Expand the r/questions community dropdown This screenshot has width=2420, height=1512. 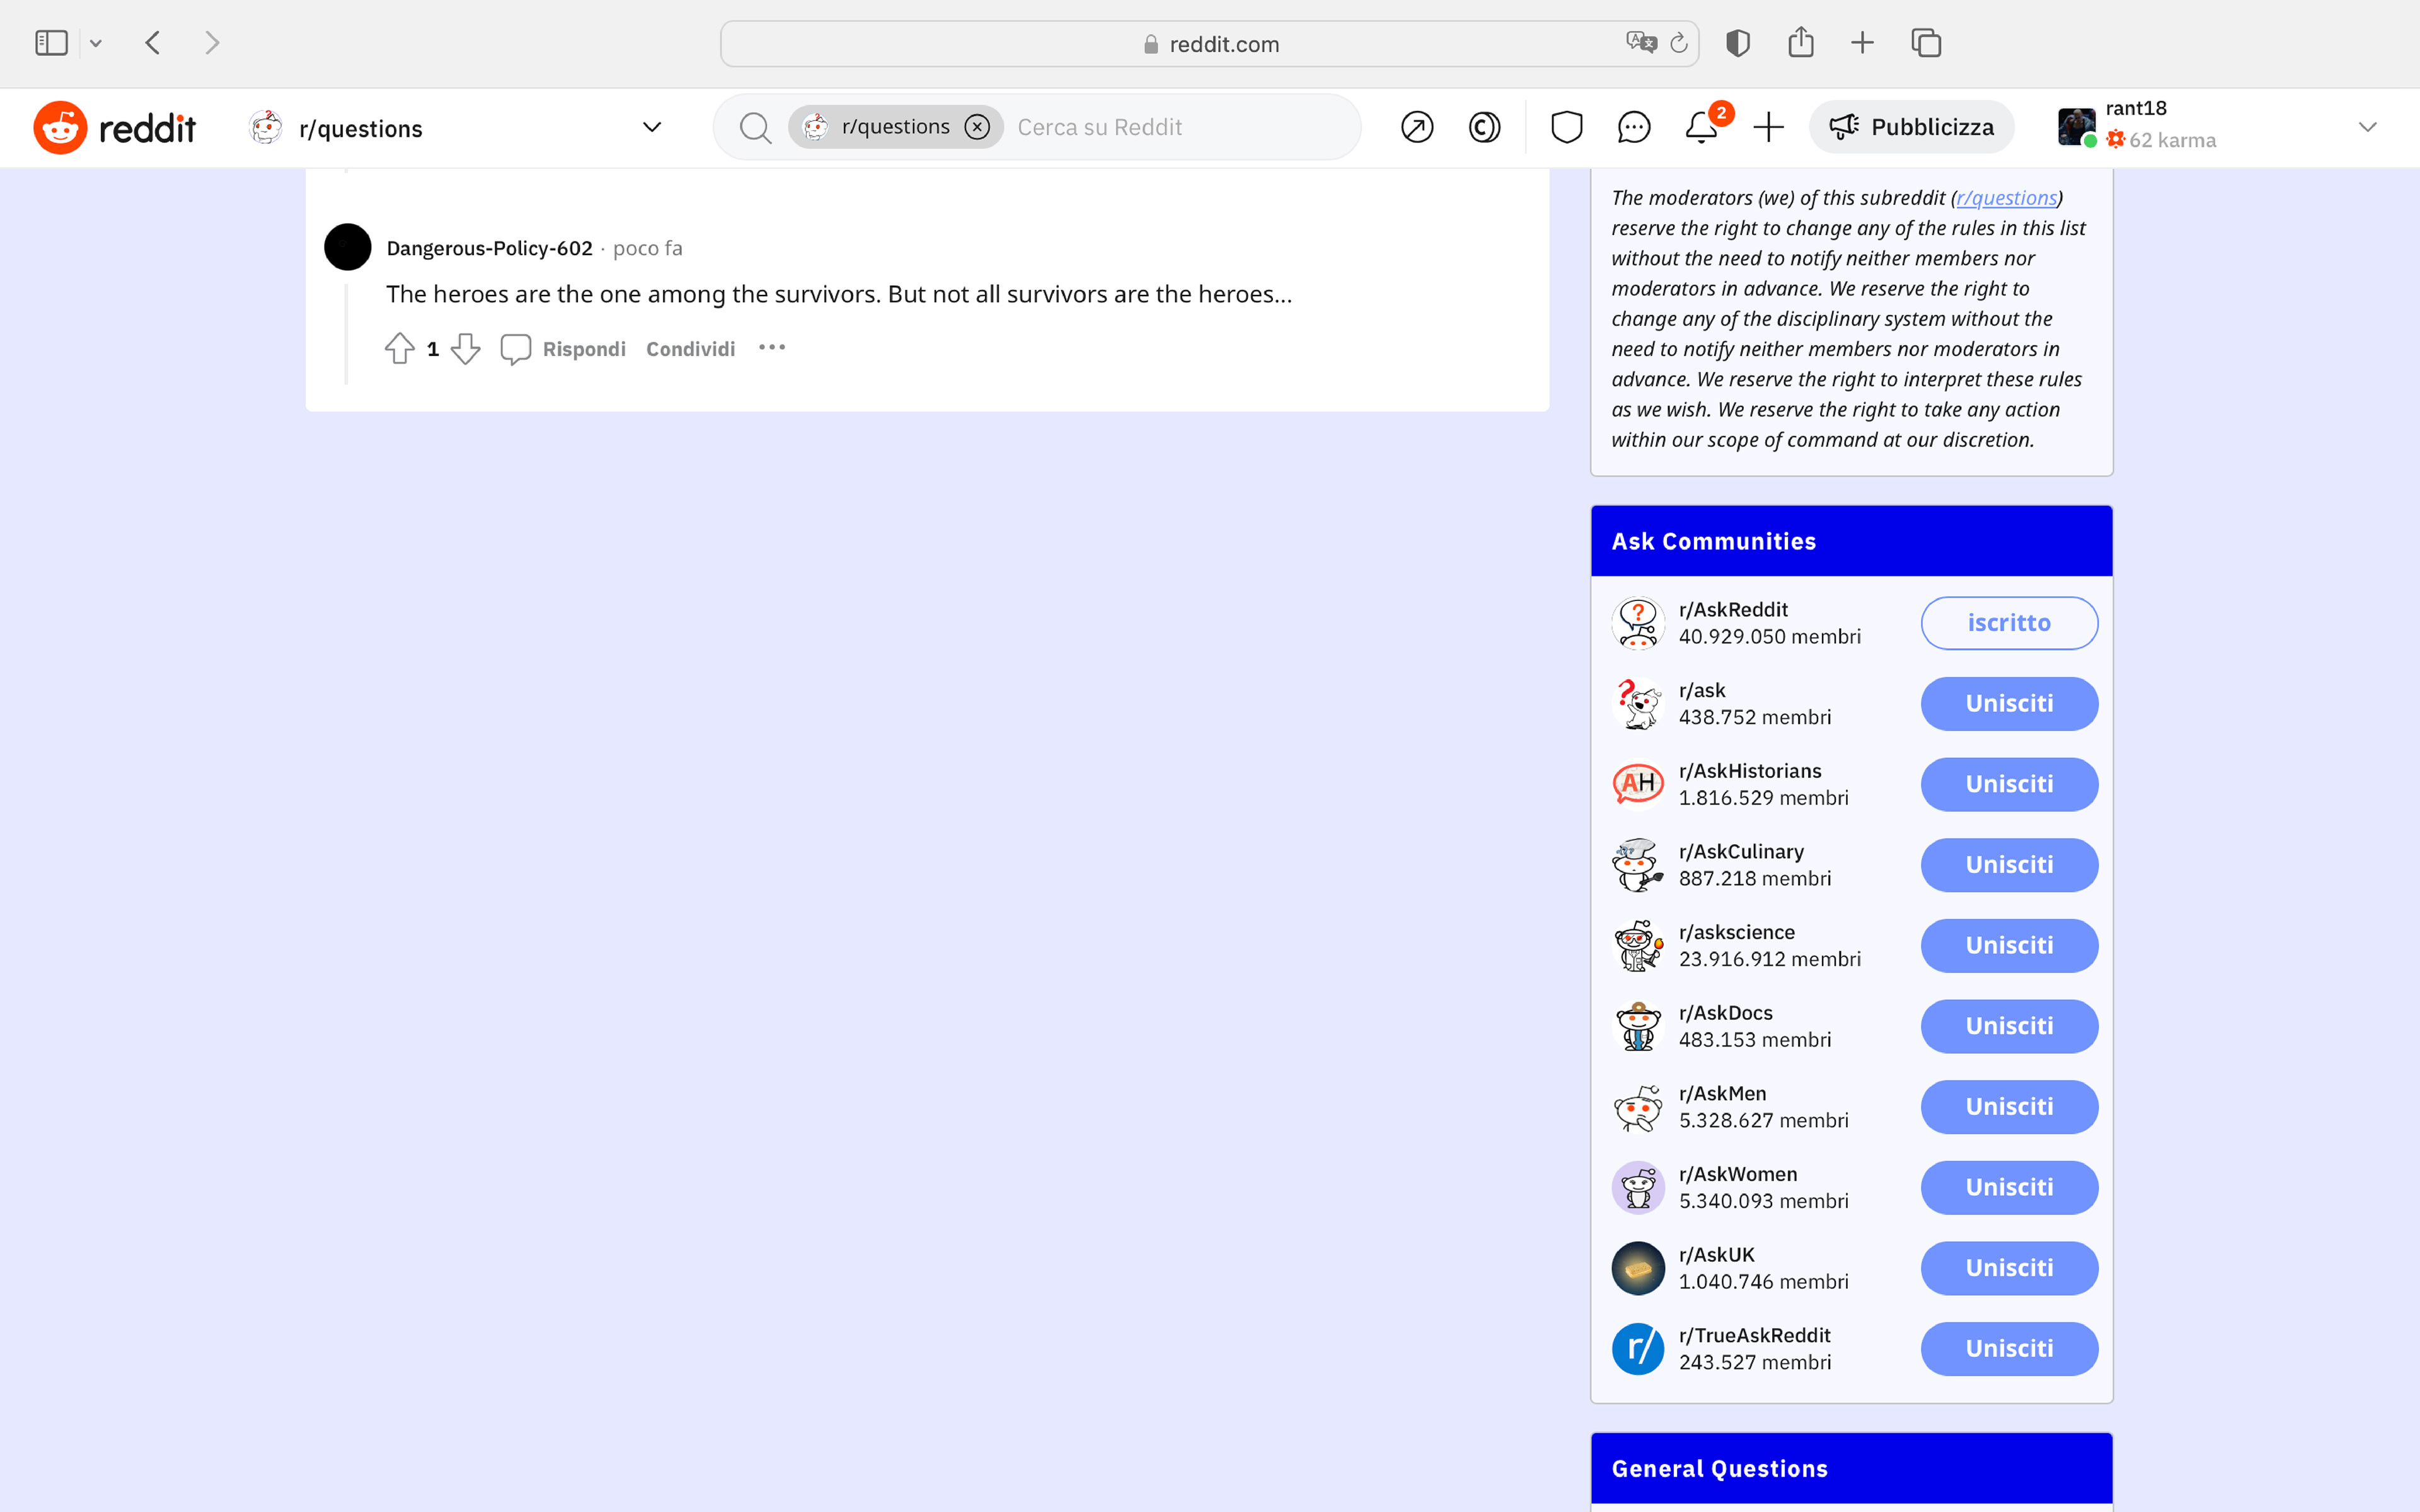click(x=651, y=127)
